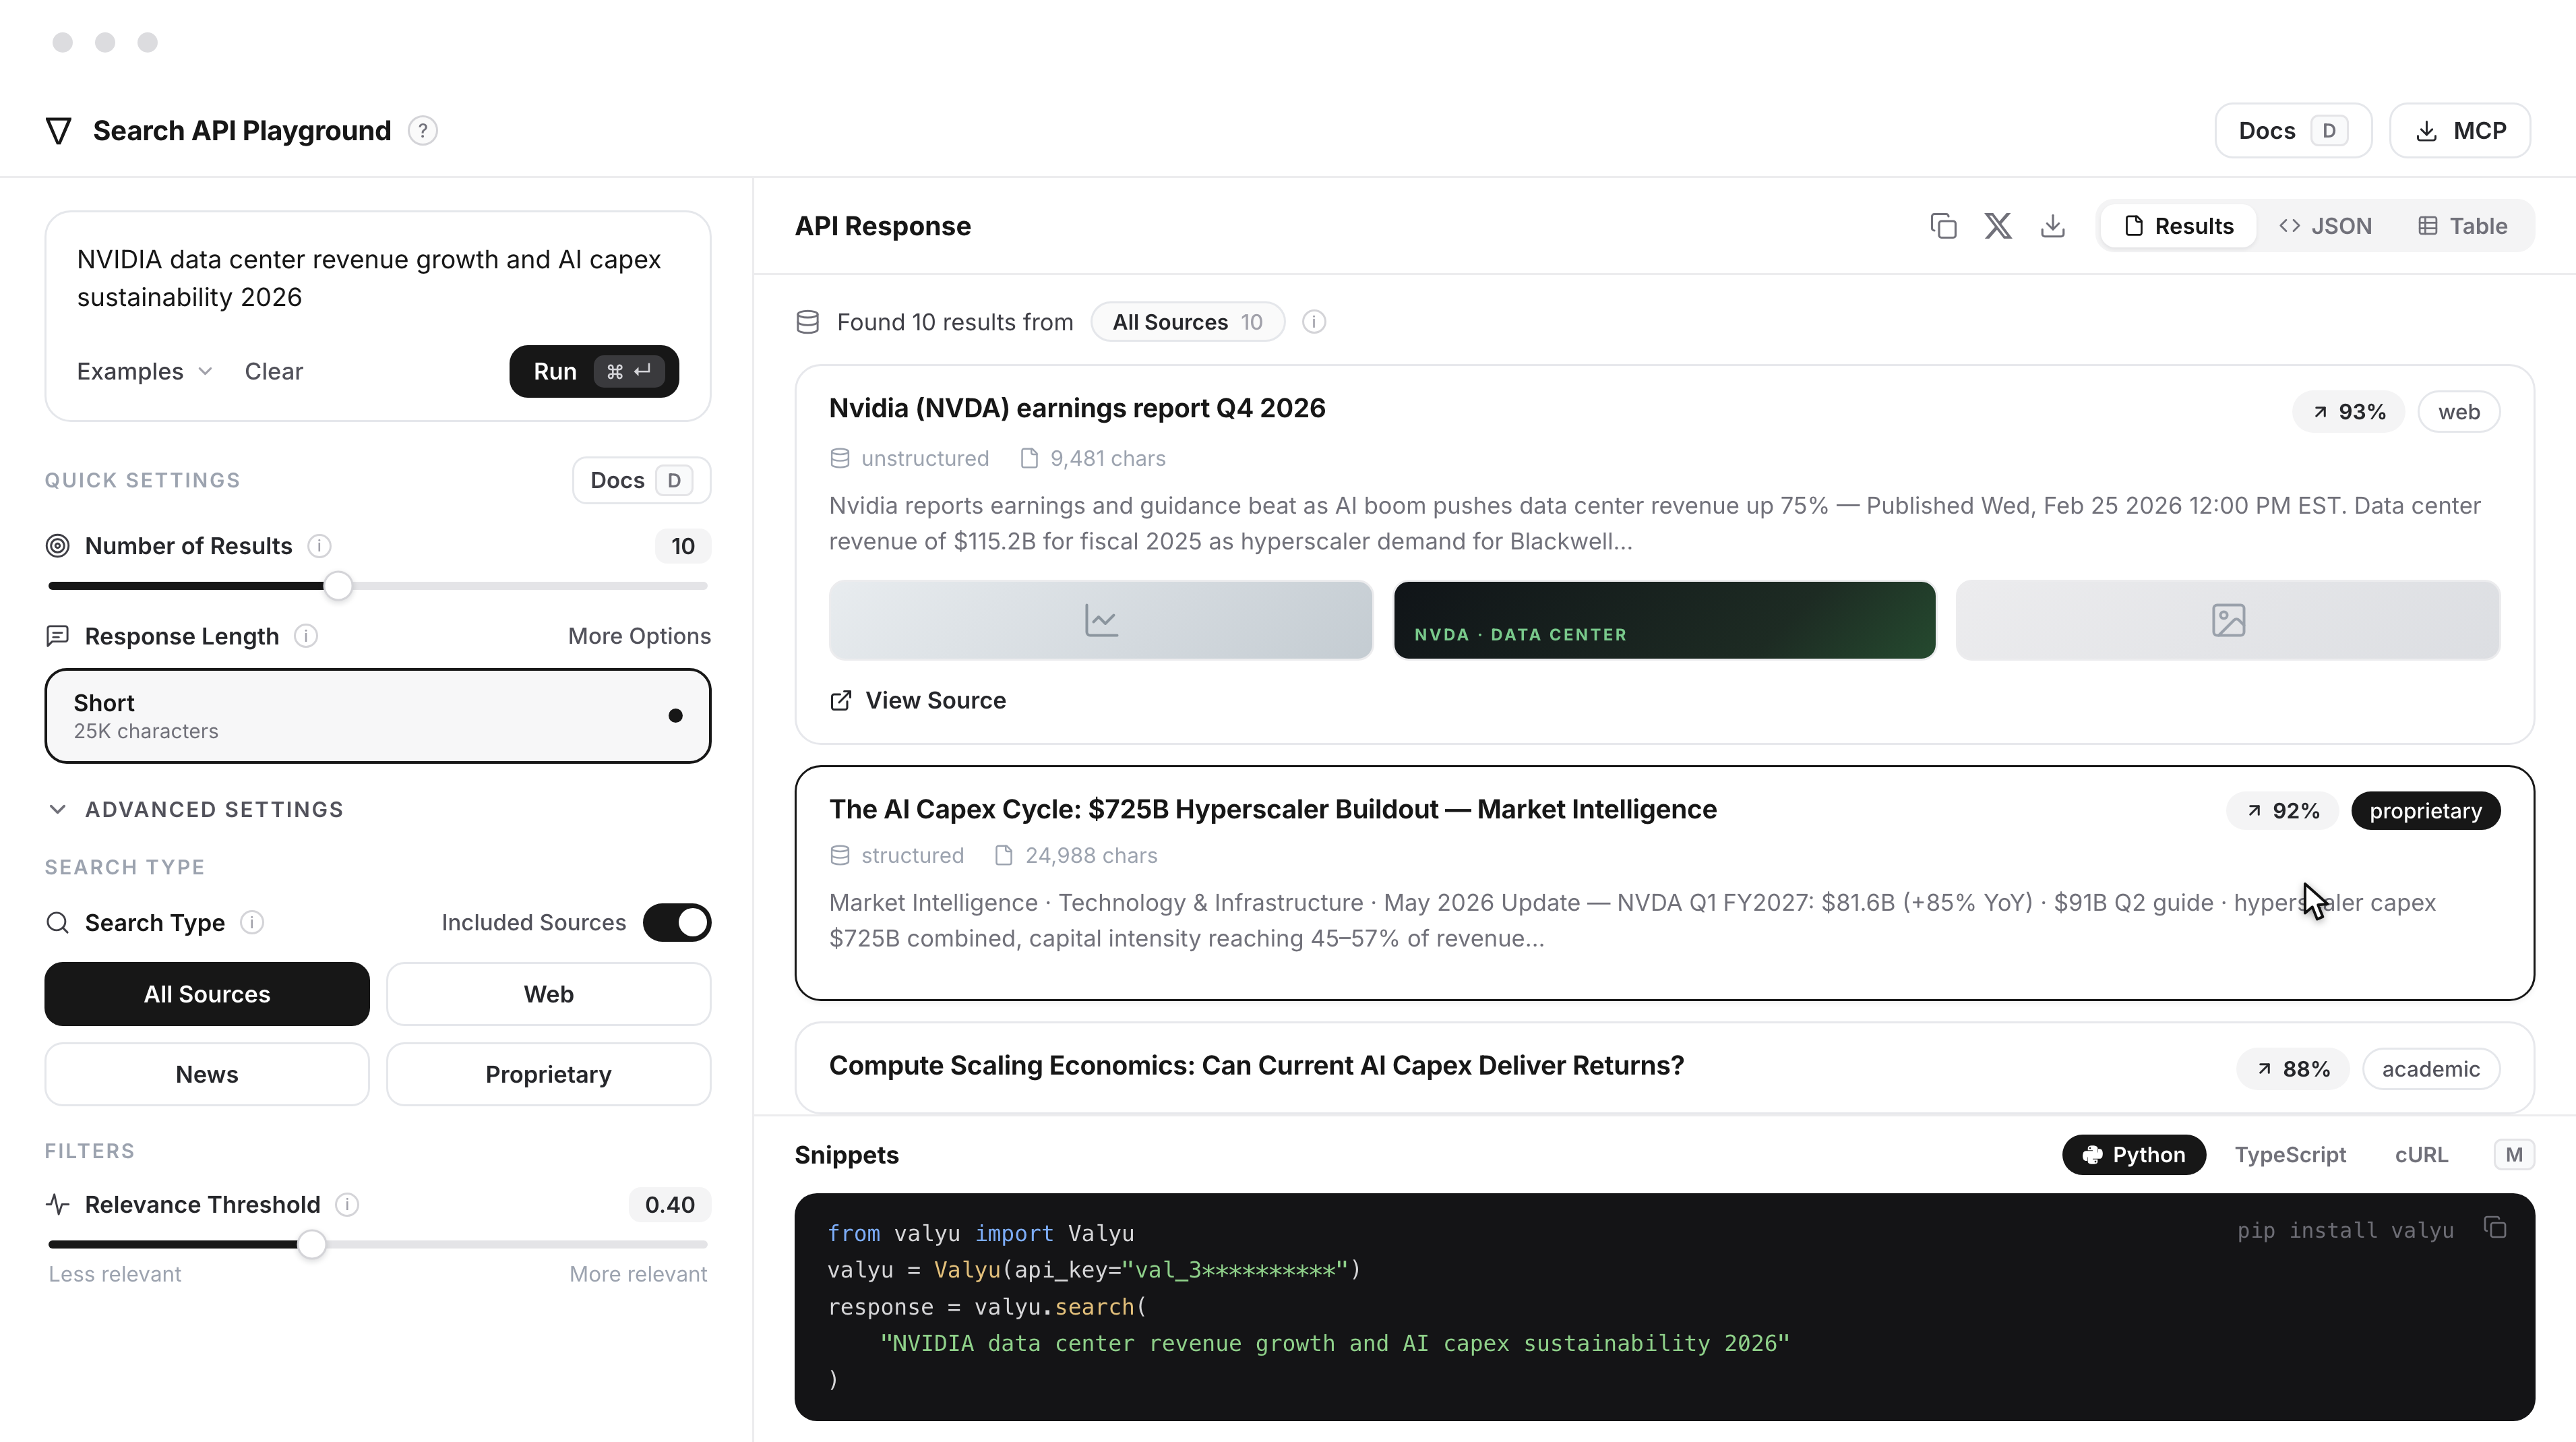Viewport: 2576px width, 1442px height.
Task: Click the 88% relevance score badge
Action: [x=2293, y=1069]
